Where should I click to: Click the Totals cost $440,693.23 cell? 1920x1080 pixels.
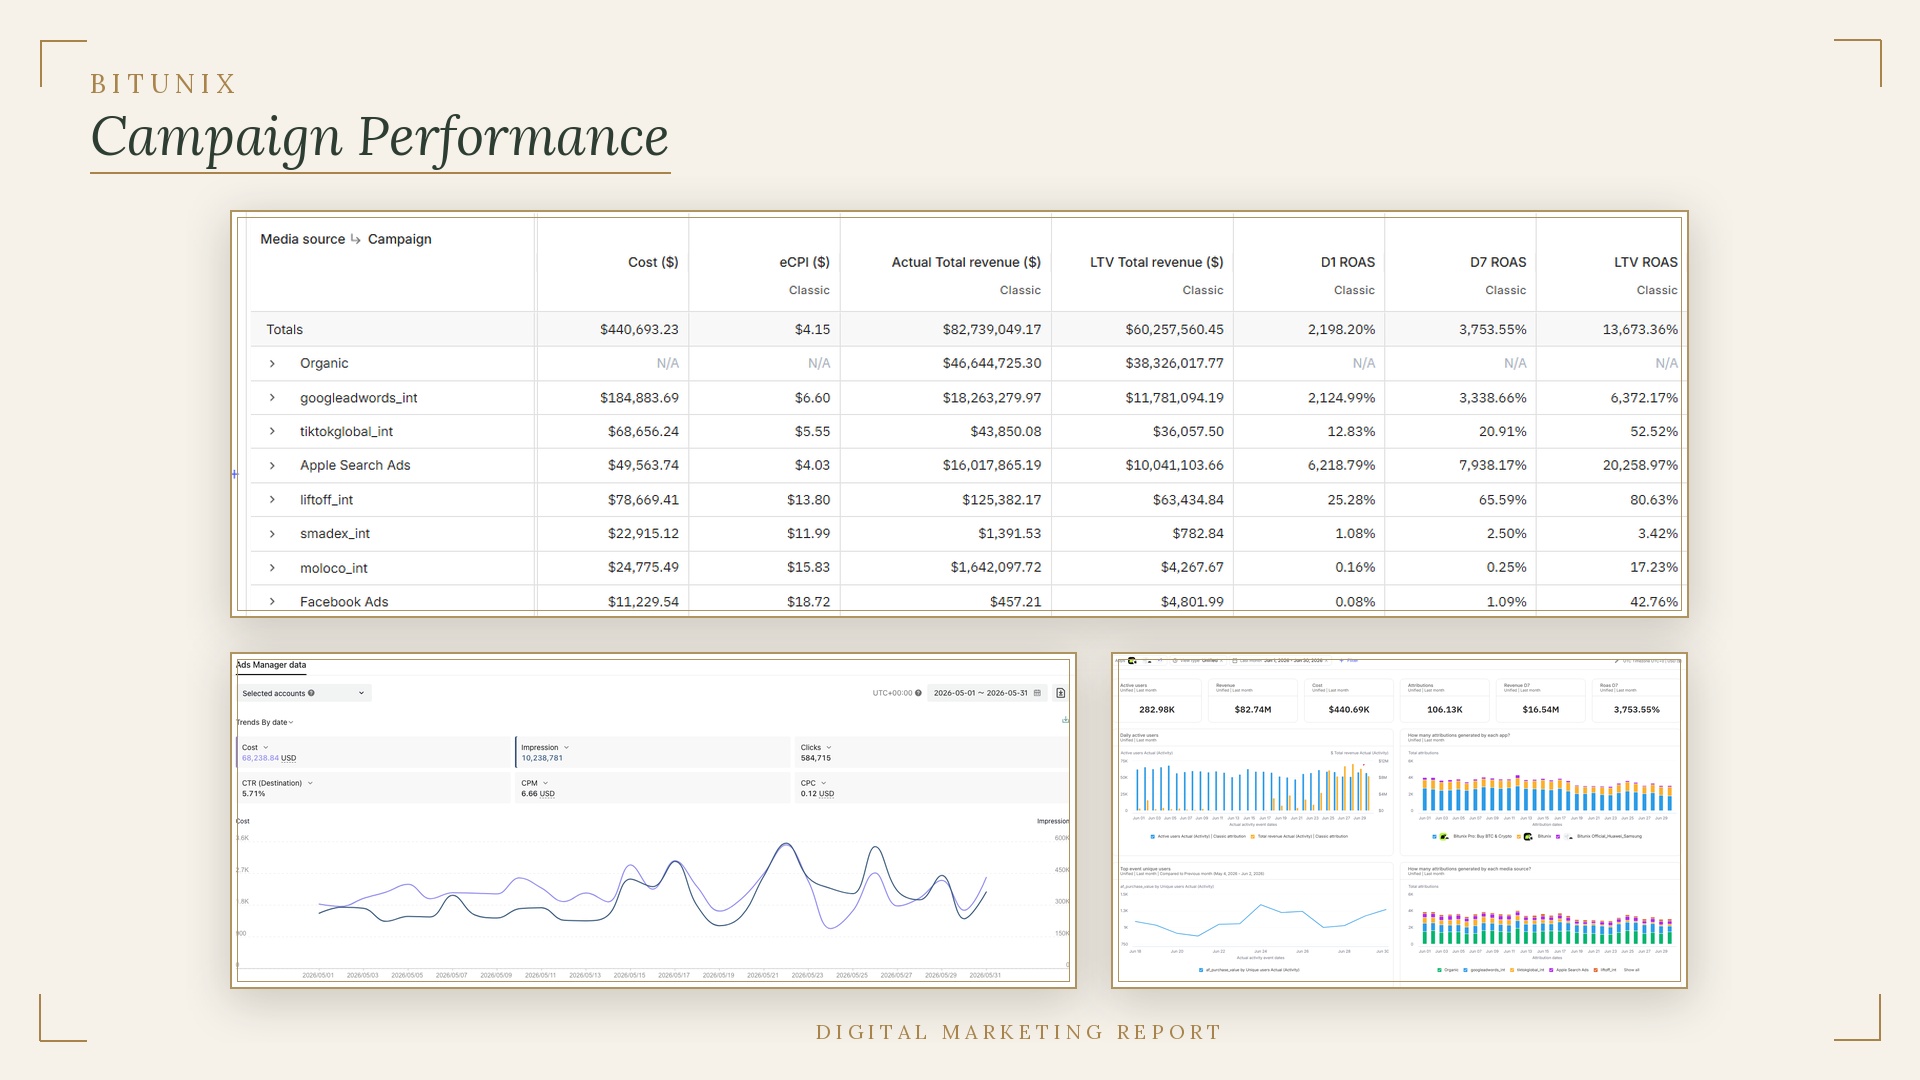639,330
